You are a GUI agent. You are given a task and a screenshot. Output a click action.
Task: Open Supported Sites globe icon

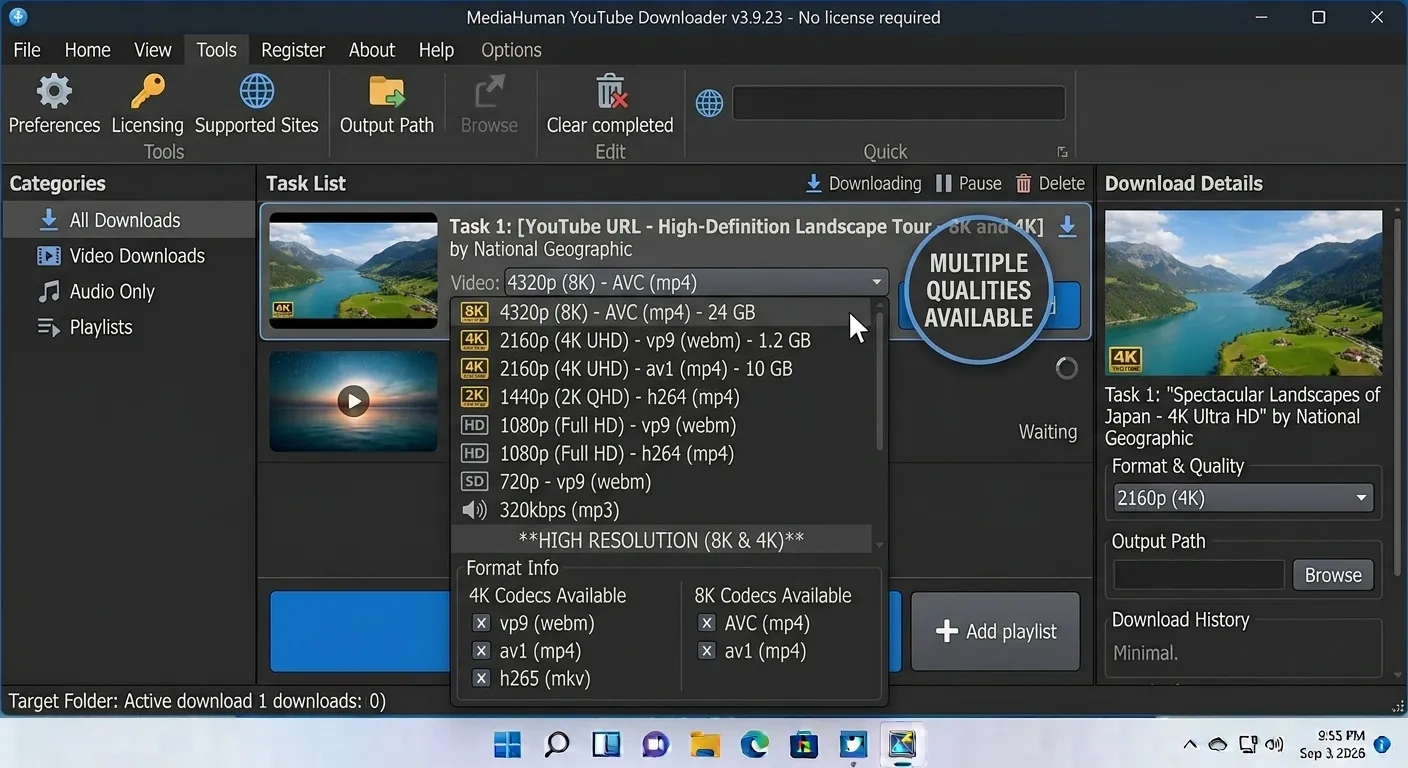(257, 92)
